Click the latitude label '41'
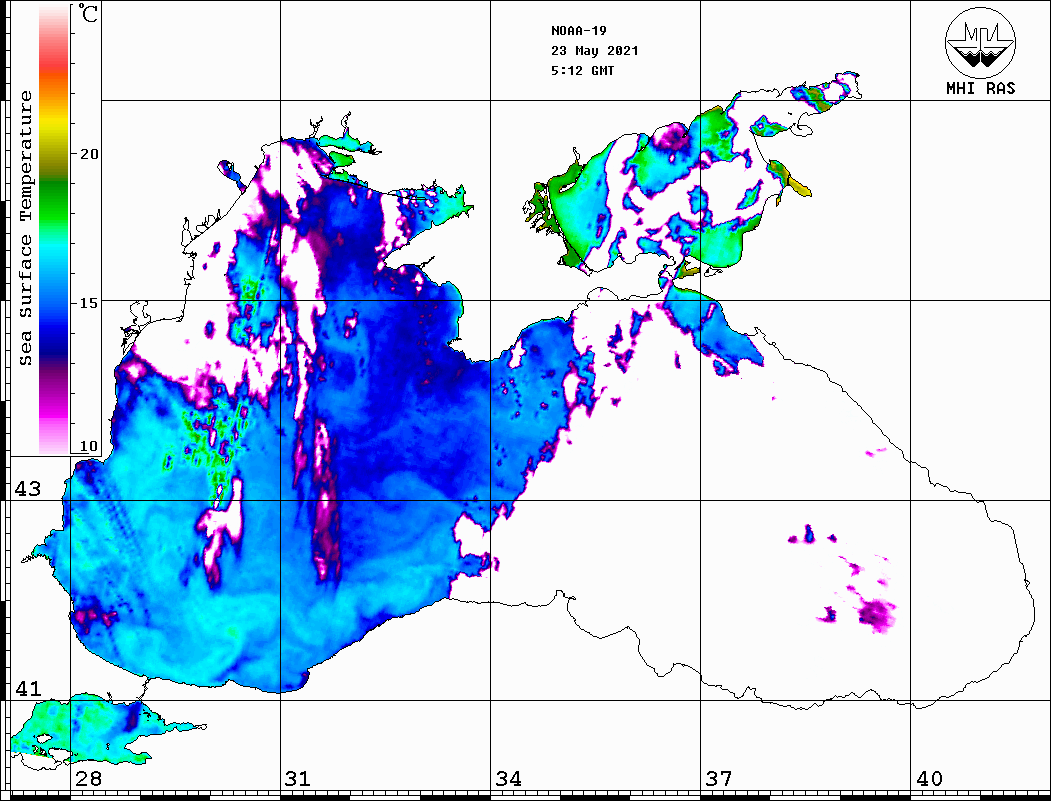 tap(27, 688)
